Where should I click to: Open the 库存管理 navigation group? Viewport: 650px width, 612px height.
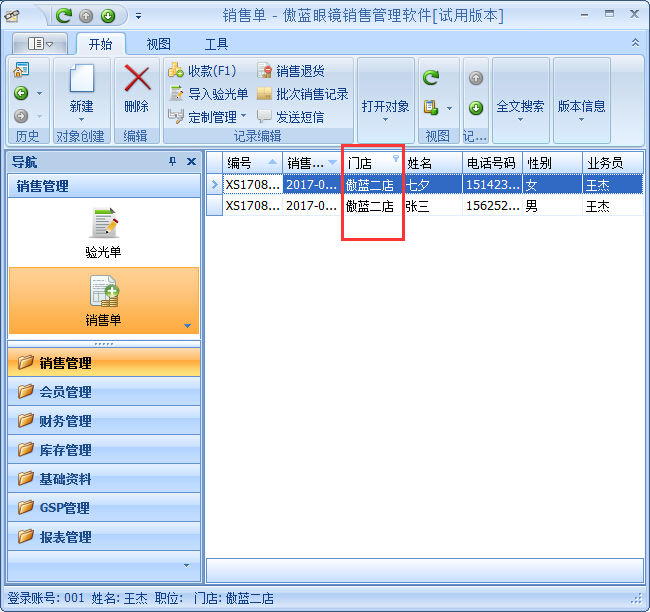point(65,450)
